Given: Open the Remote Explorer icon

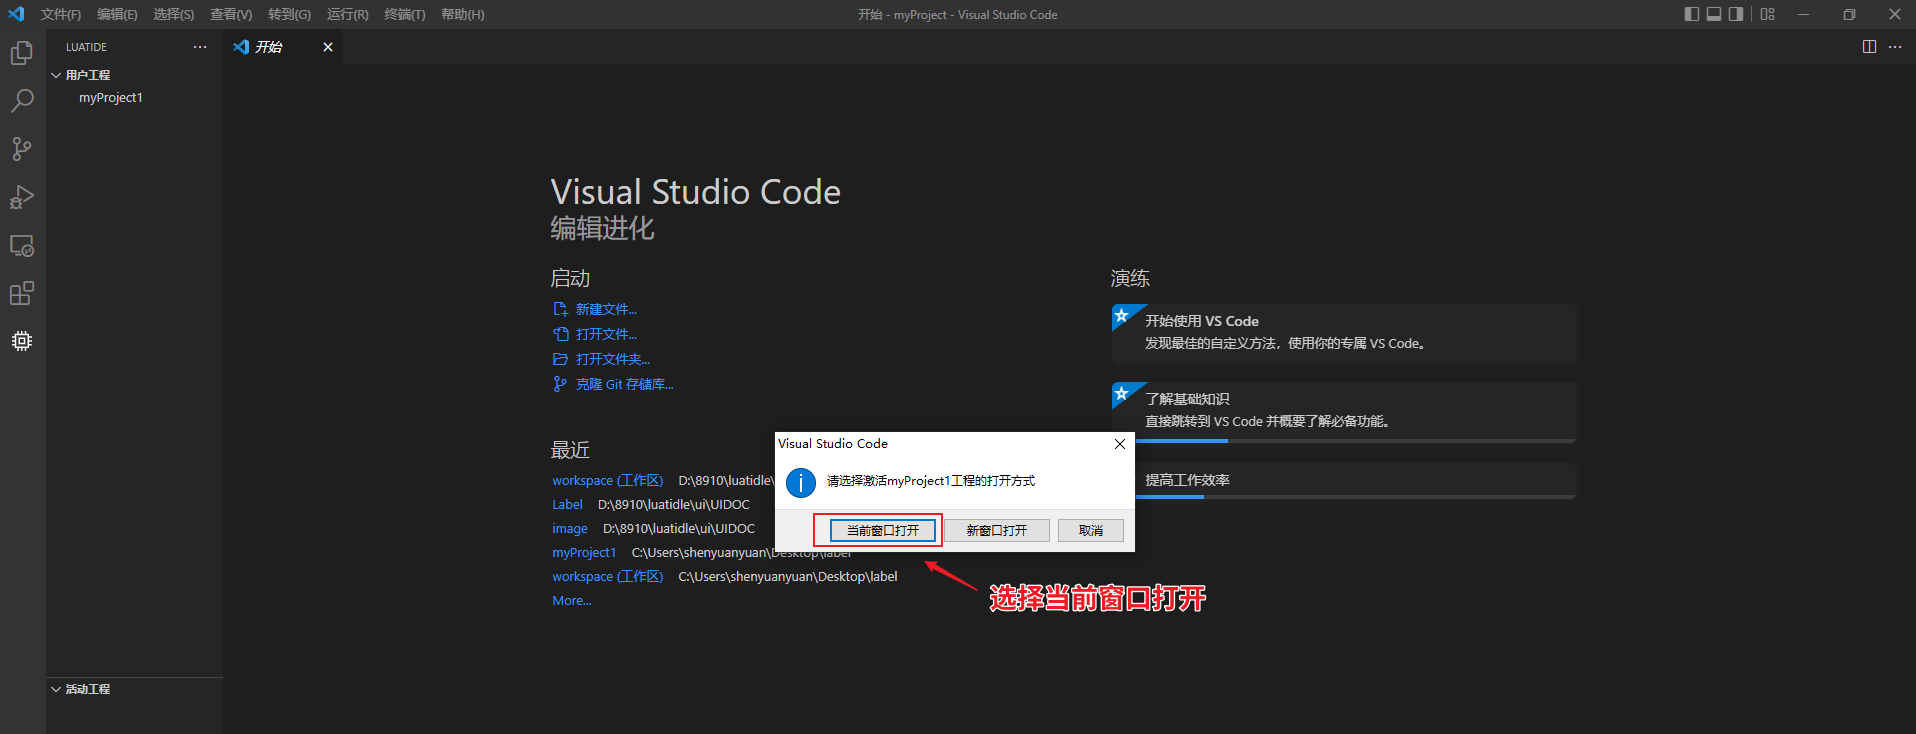Looking at the screenshot, I should (x=22, y=245).
